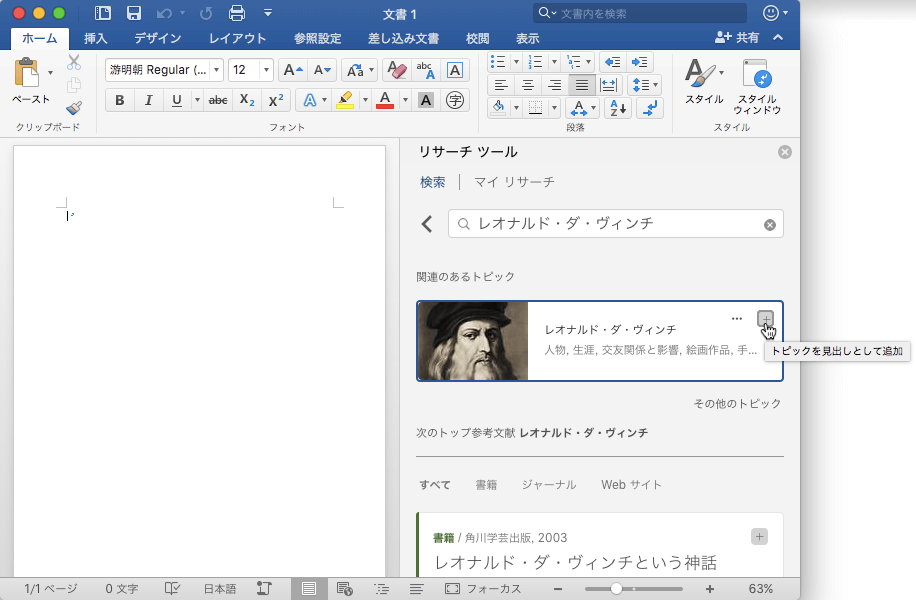Toggle Bold formatting
Viewport: 916px width, 600px height.
click(120, 100)
